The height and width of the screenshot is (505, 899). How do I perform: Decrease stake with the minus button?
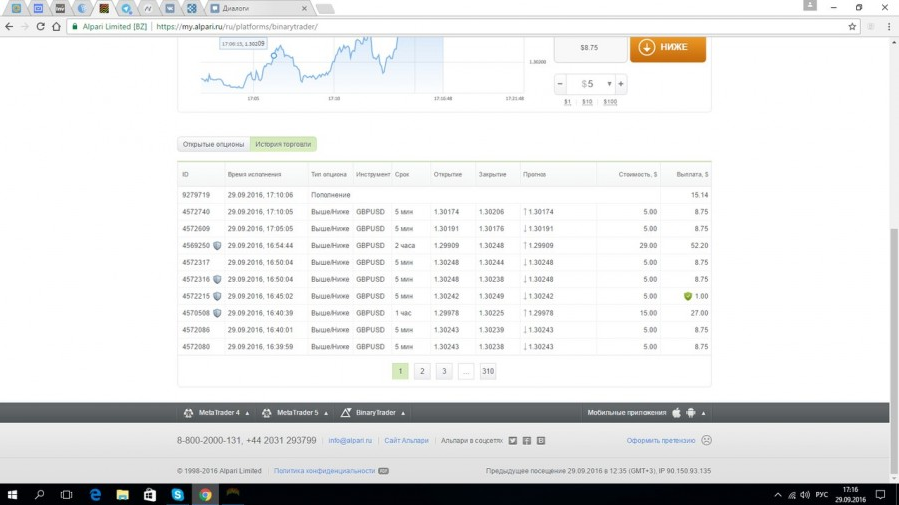tap(560, 84)
